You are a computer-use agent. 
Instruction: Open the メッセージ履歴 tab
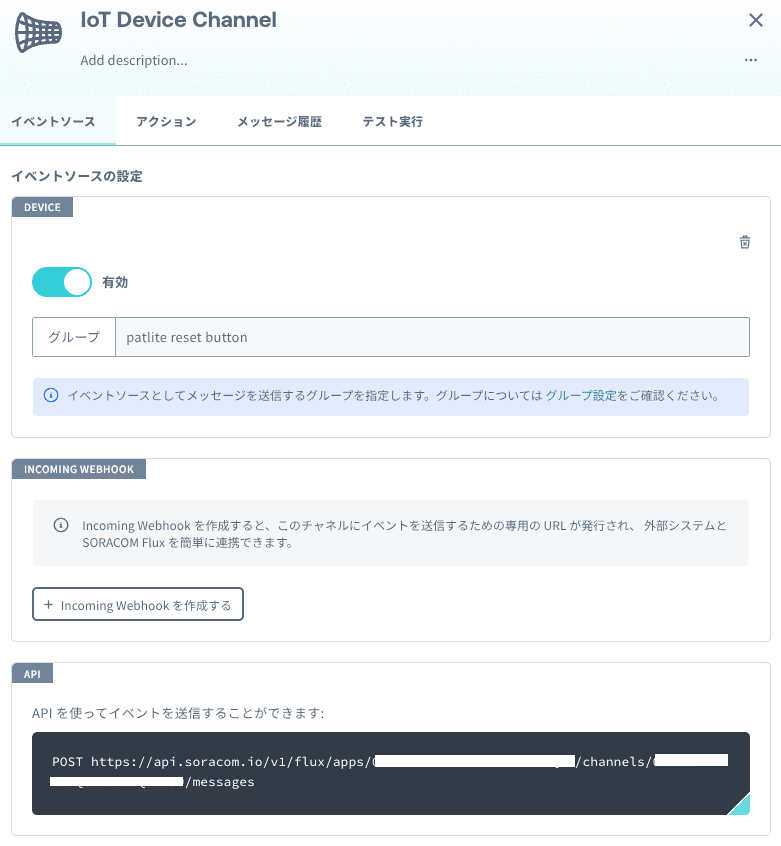tap(279, 122)
